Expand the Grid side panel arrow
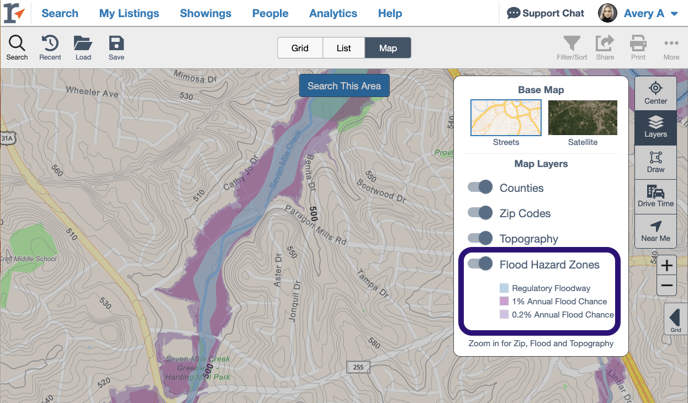This screenshot has width=688, height=403. pos(675,319)
